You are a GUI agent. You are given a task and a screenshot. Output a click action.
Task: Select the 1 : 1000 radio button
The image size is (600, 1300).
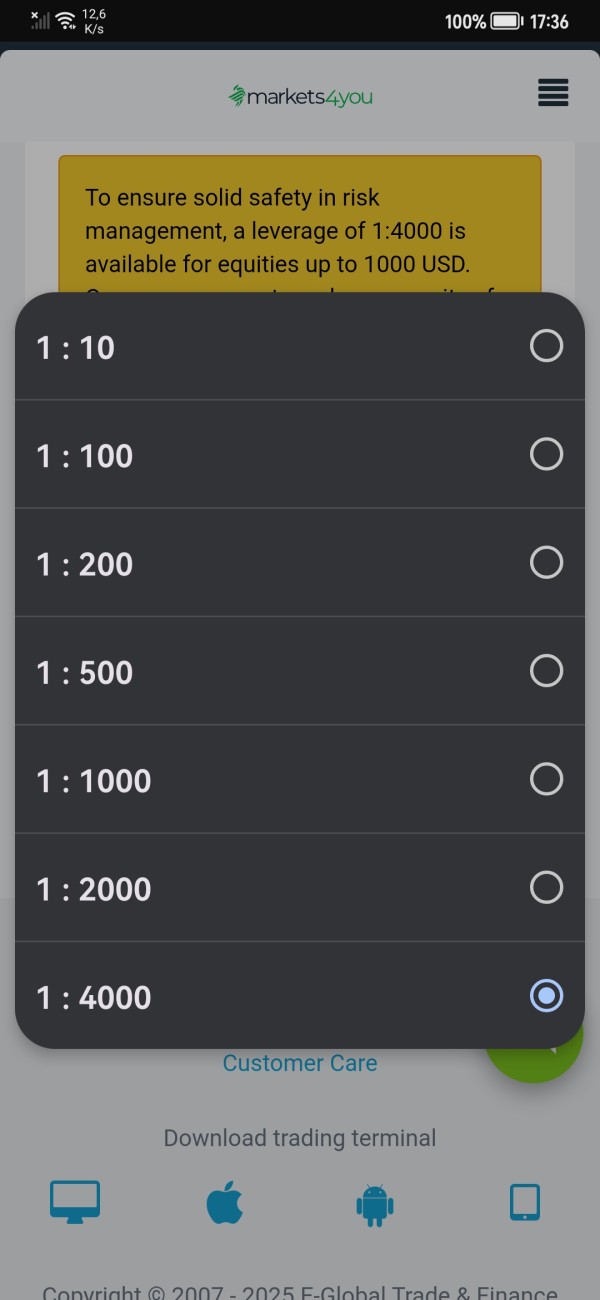point(546,779)
